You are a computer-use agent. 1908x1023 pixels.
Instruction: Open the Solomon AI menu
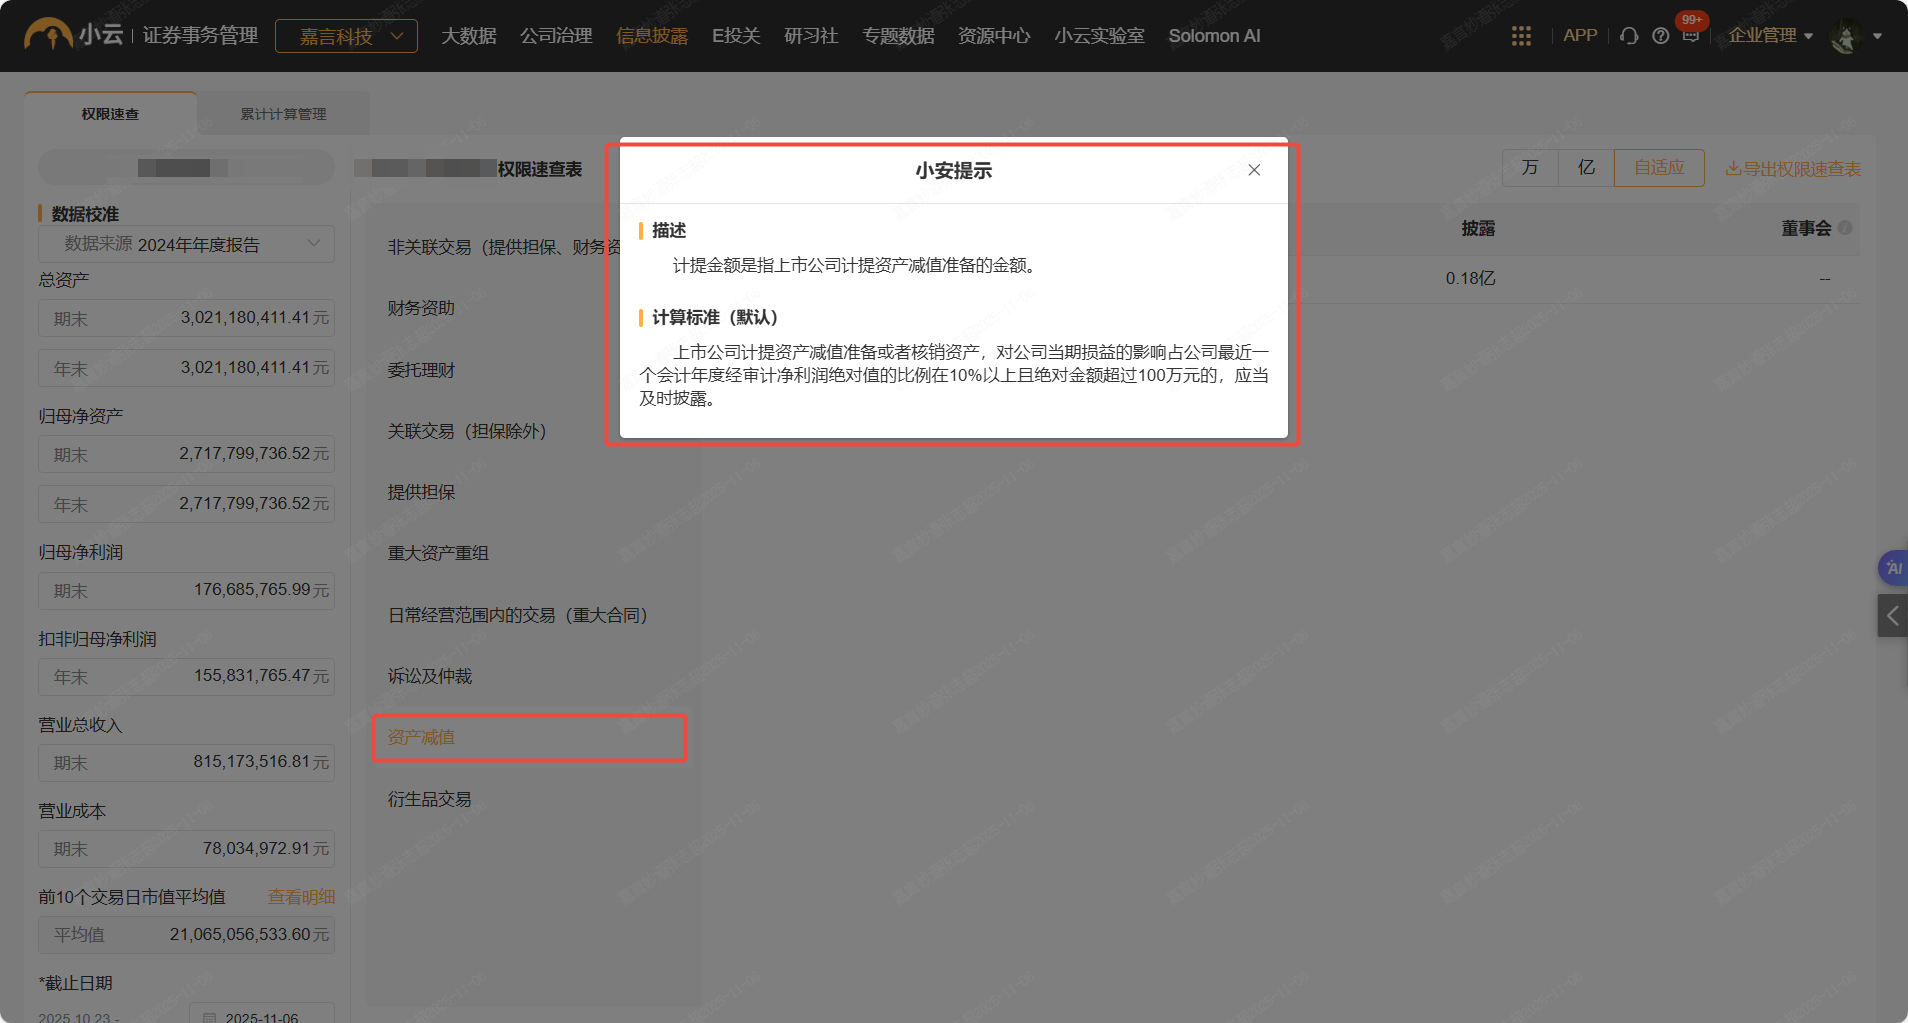click(1214, 36)
